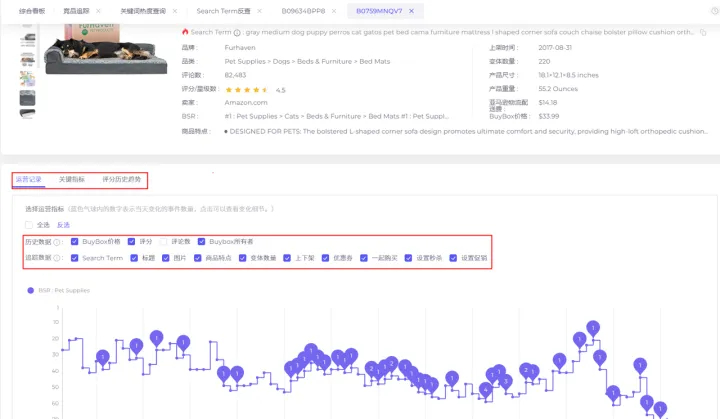Click the info icon beside 历史数据

[x=58, y=242]
